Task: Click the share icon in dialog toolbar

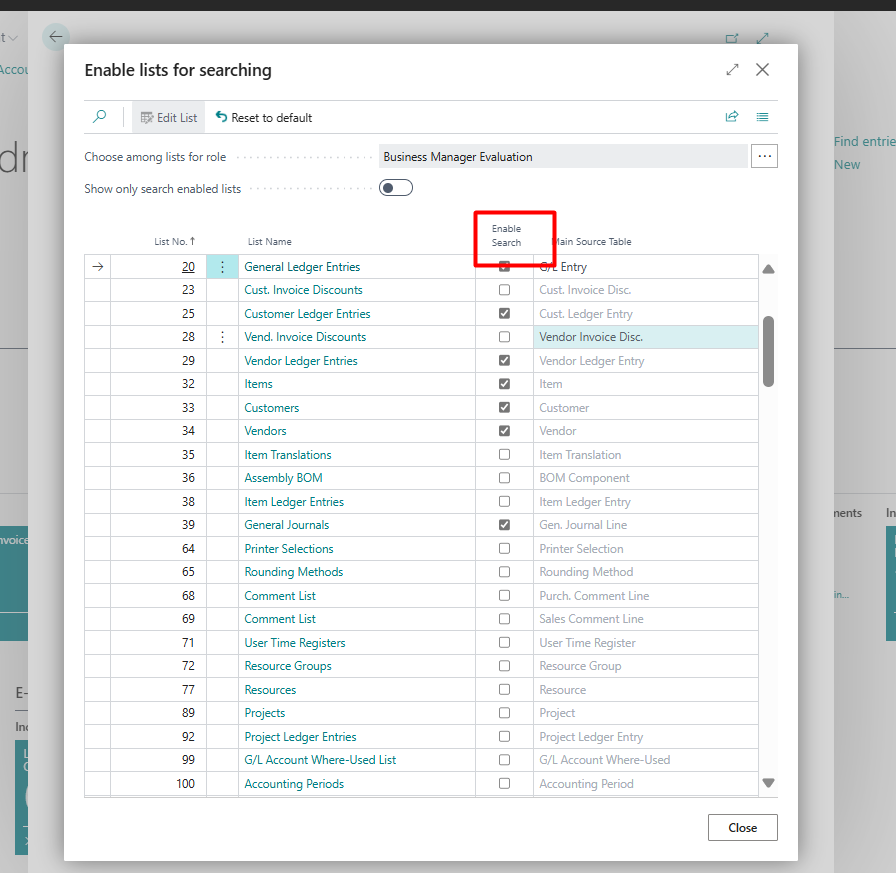Action: 732,117
